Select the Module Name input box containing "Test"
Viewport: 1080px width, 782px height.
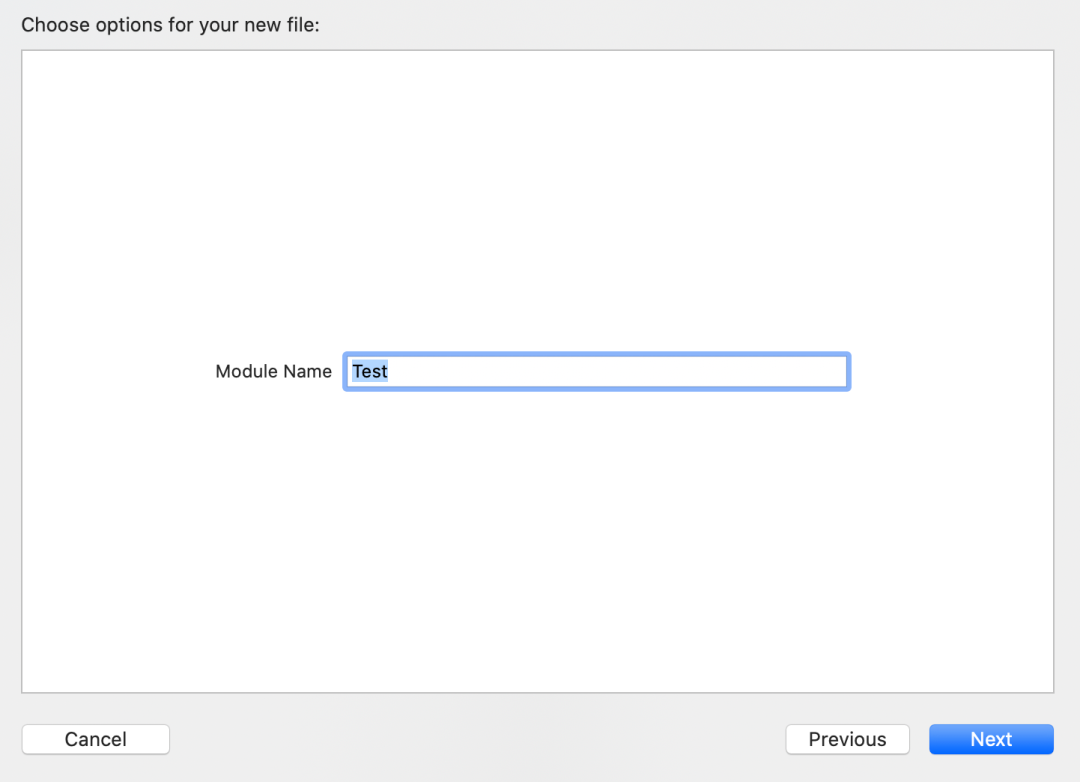click(596, 372)
